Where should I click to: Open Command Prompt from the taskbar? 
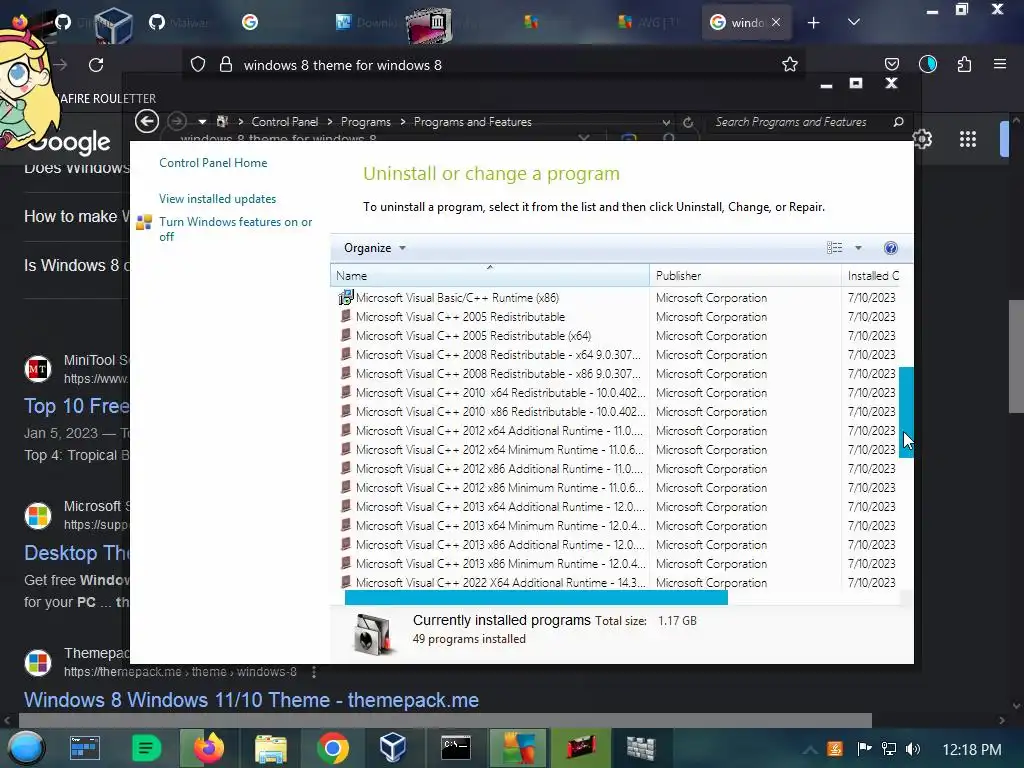456,748
